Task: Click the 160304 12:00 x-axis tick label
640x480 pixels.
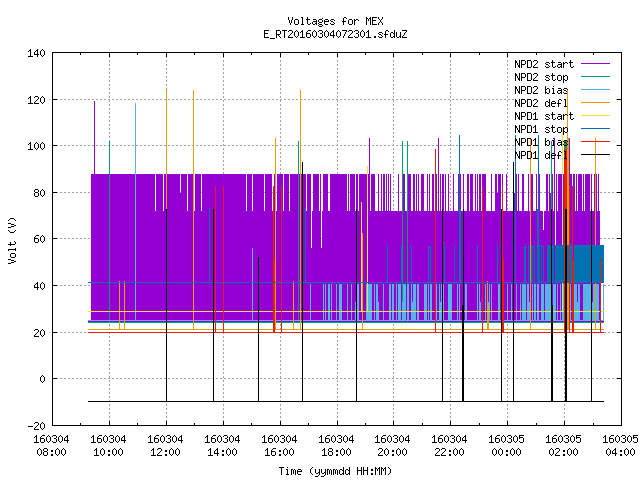Action: point(165,446)
